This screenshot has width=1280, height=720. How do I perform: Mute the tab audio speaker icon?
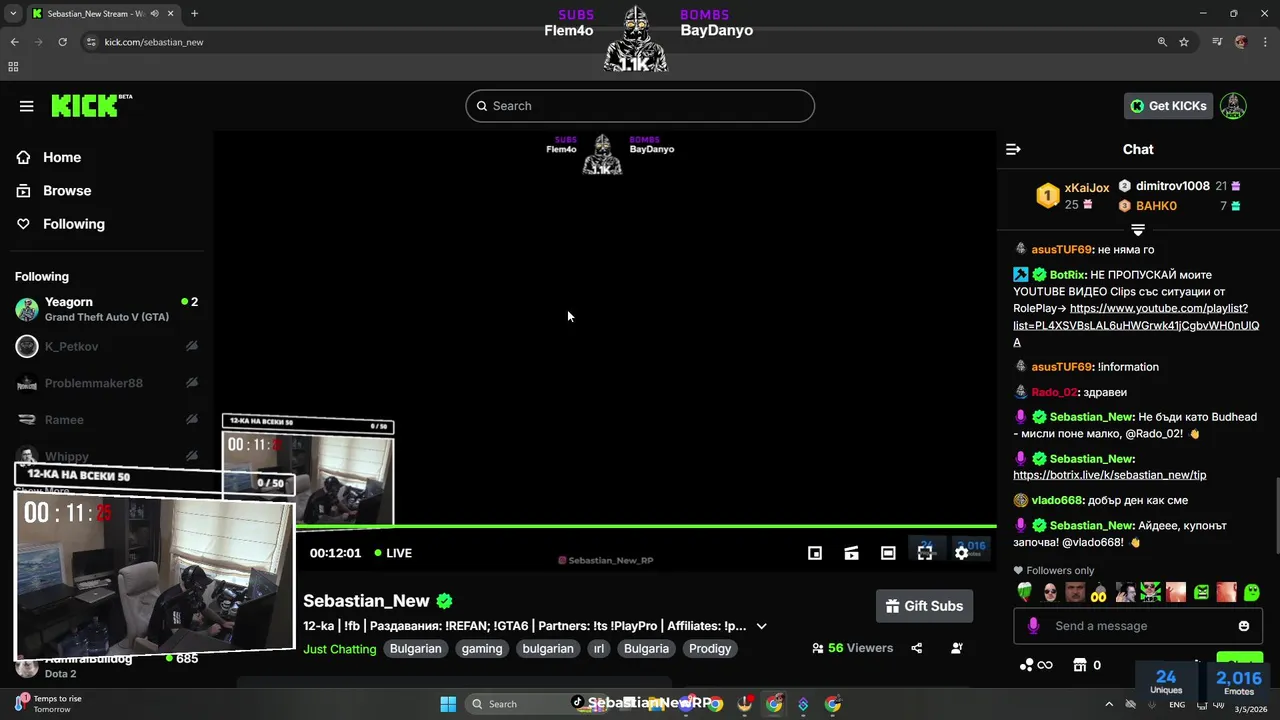coord(155,14)
